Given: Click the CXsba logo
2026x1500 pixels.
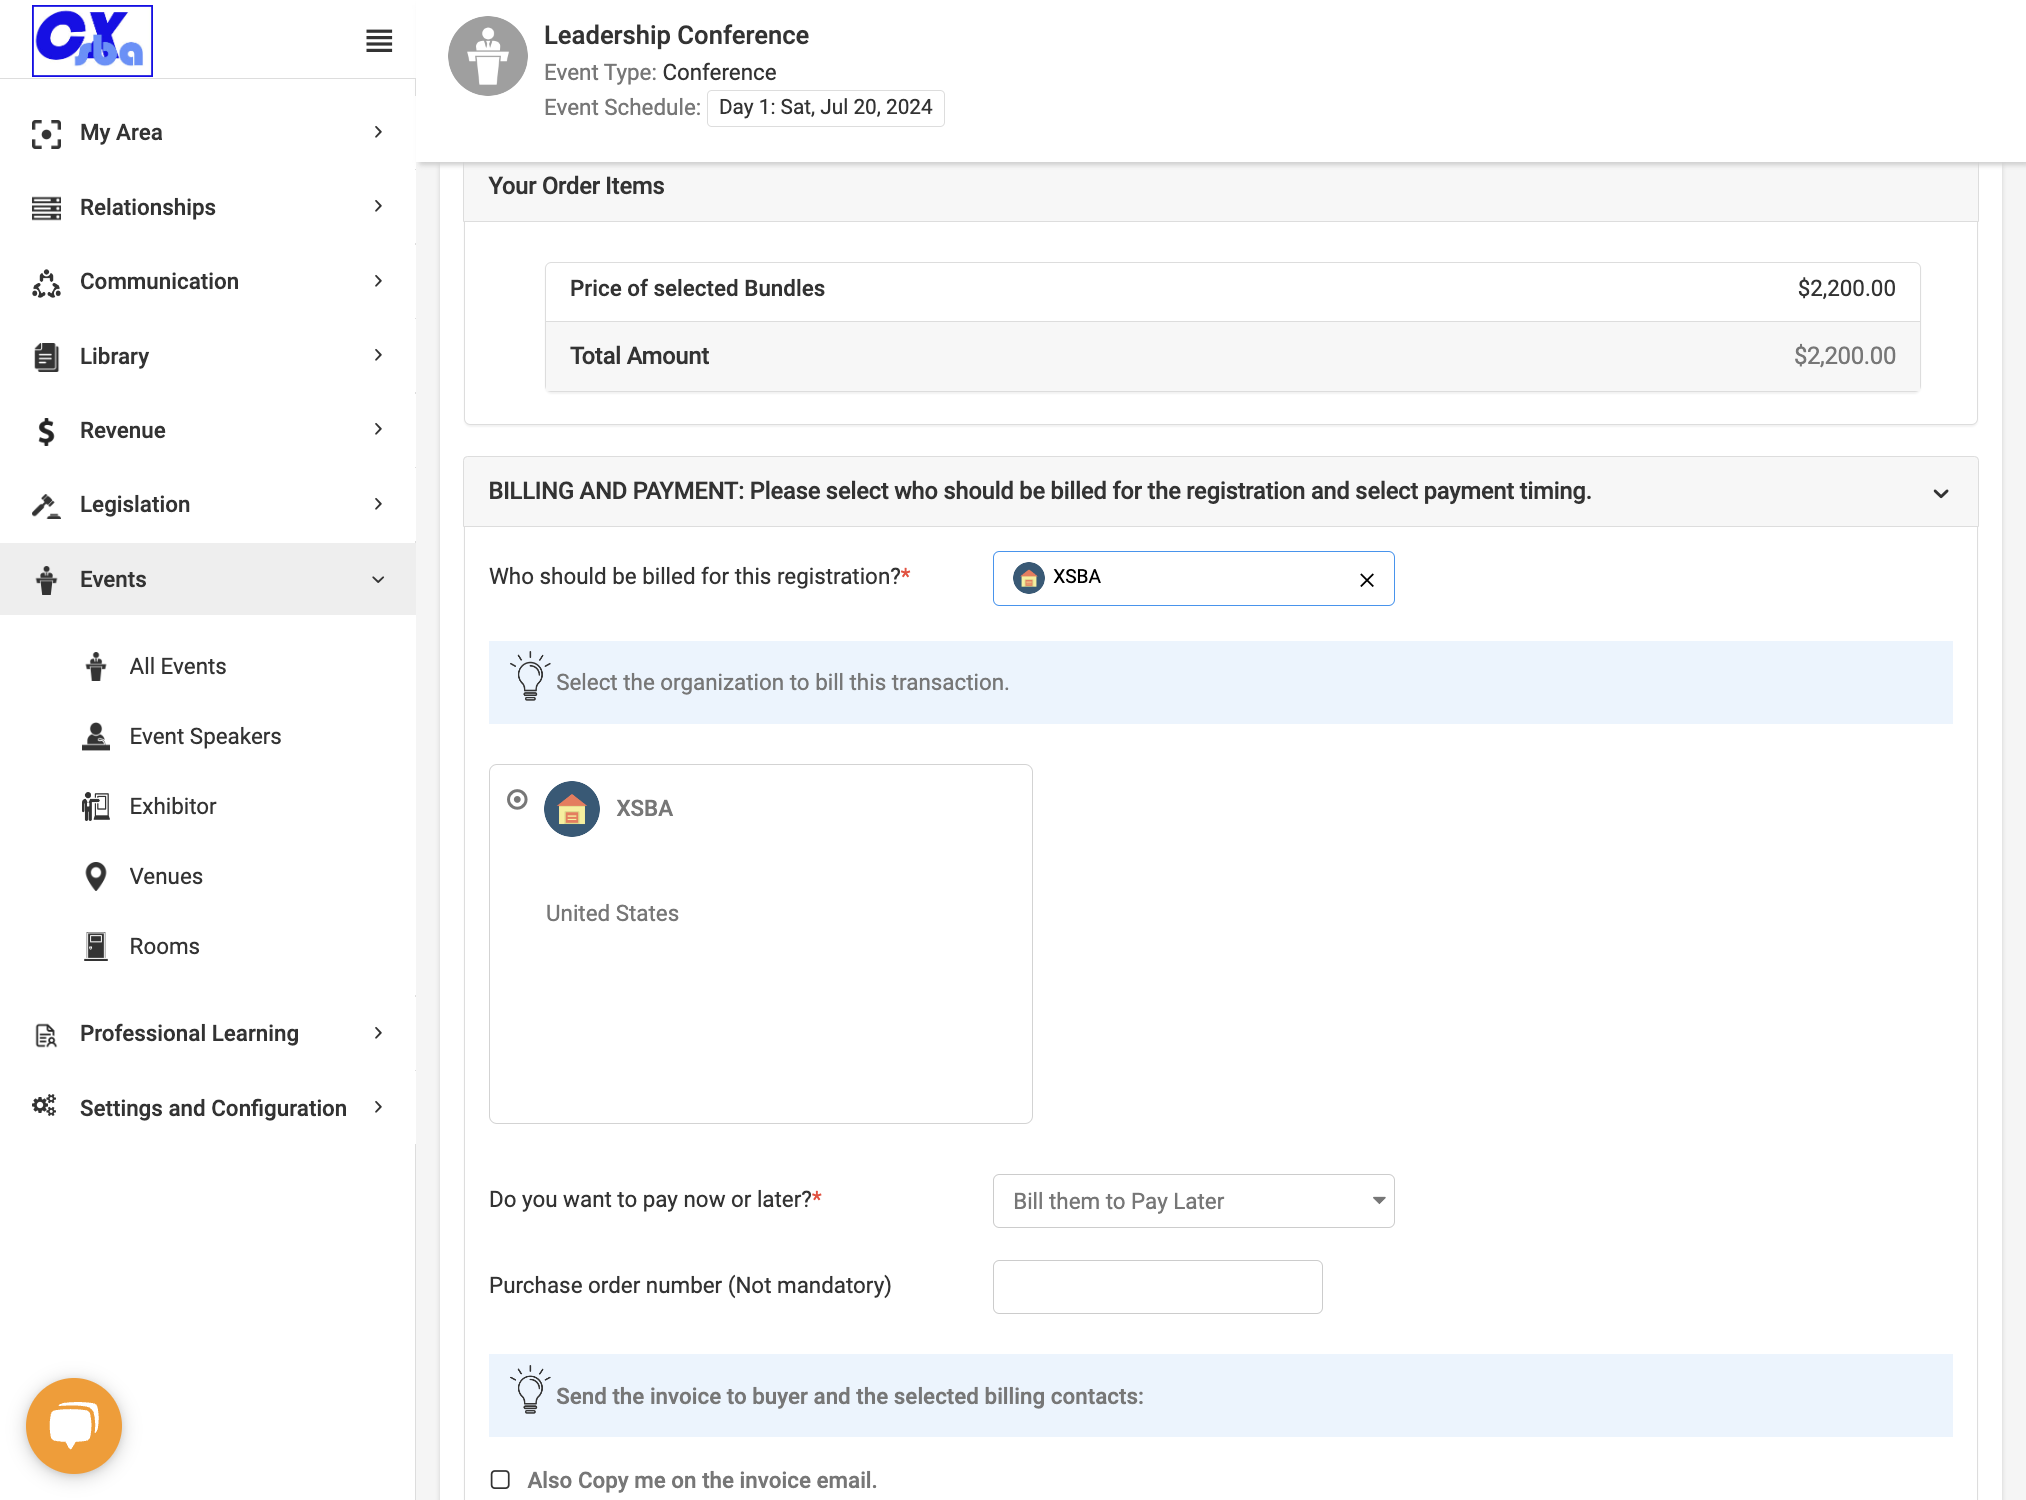Looking at the screenshot, I should pyautogui.click(x=92, y=41).
